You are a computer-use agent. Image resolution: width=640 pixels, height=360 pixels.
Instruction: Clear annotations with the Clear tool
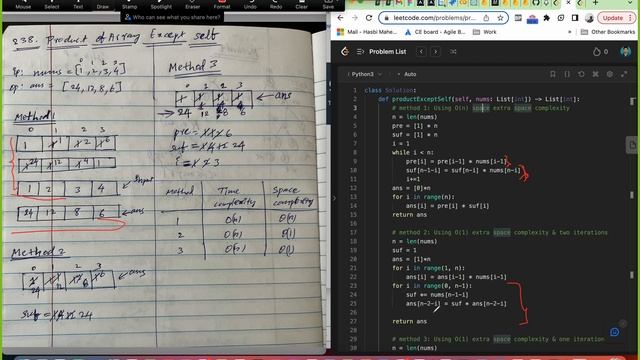[x=302, y=4]
